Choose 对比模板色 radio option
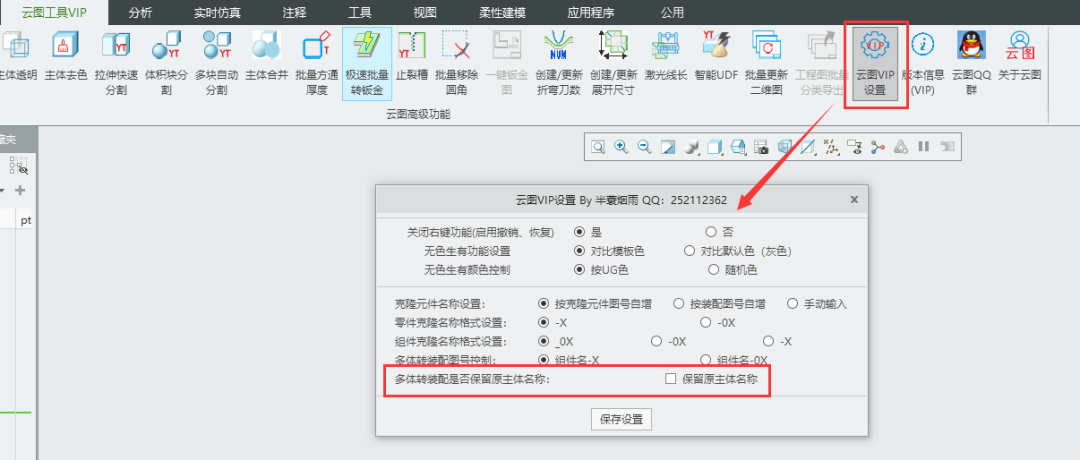Viewport: 1080px width, 460px height. tap(579, 251)
